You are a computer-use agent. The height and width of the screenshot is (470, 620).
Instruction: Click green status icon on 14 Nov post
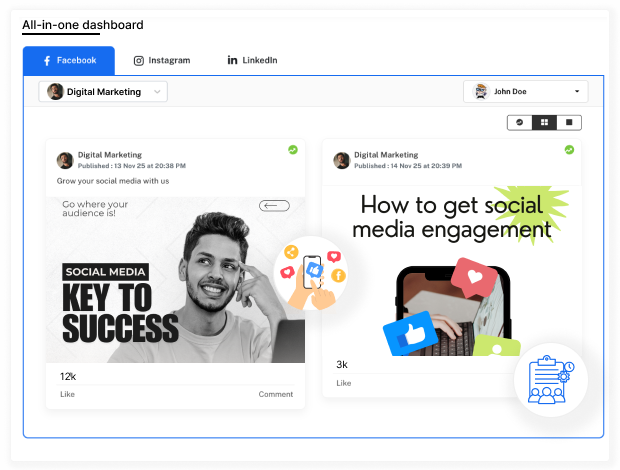tap(569, 150)
